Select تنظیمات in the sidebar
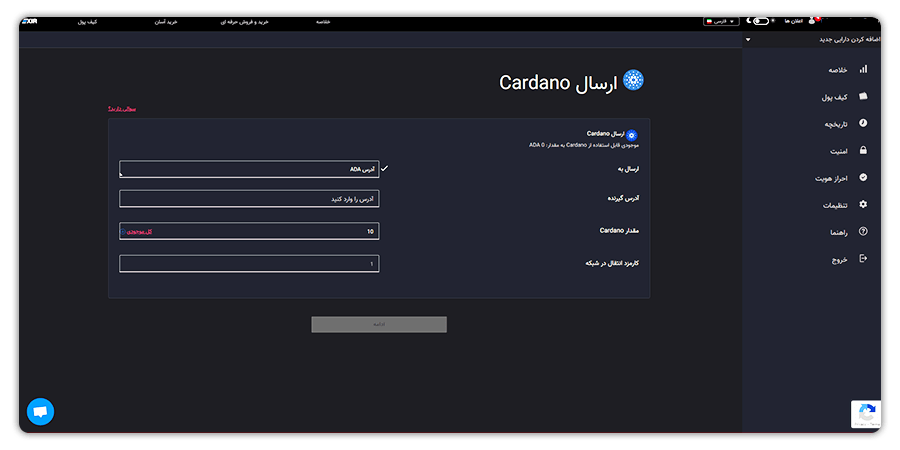This screenshot has height=450, width=900. pos(835,205)
